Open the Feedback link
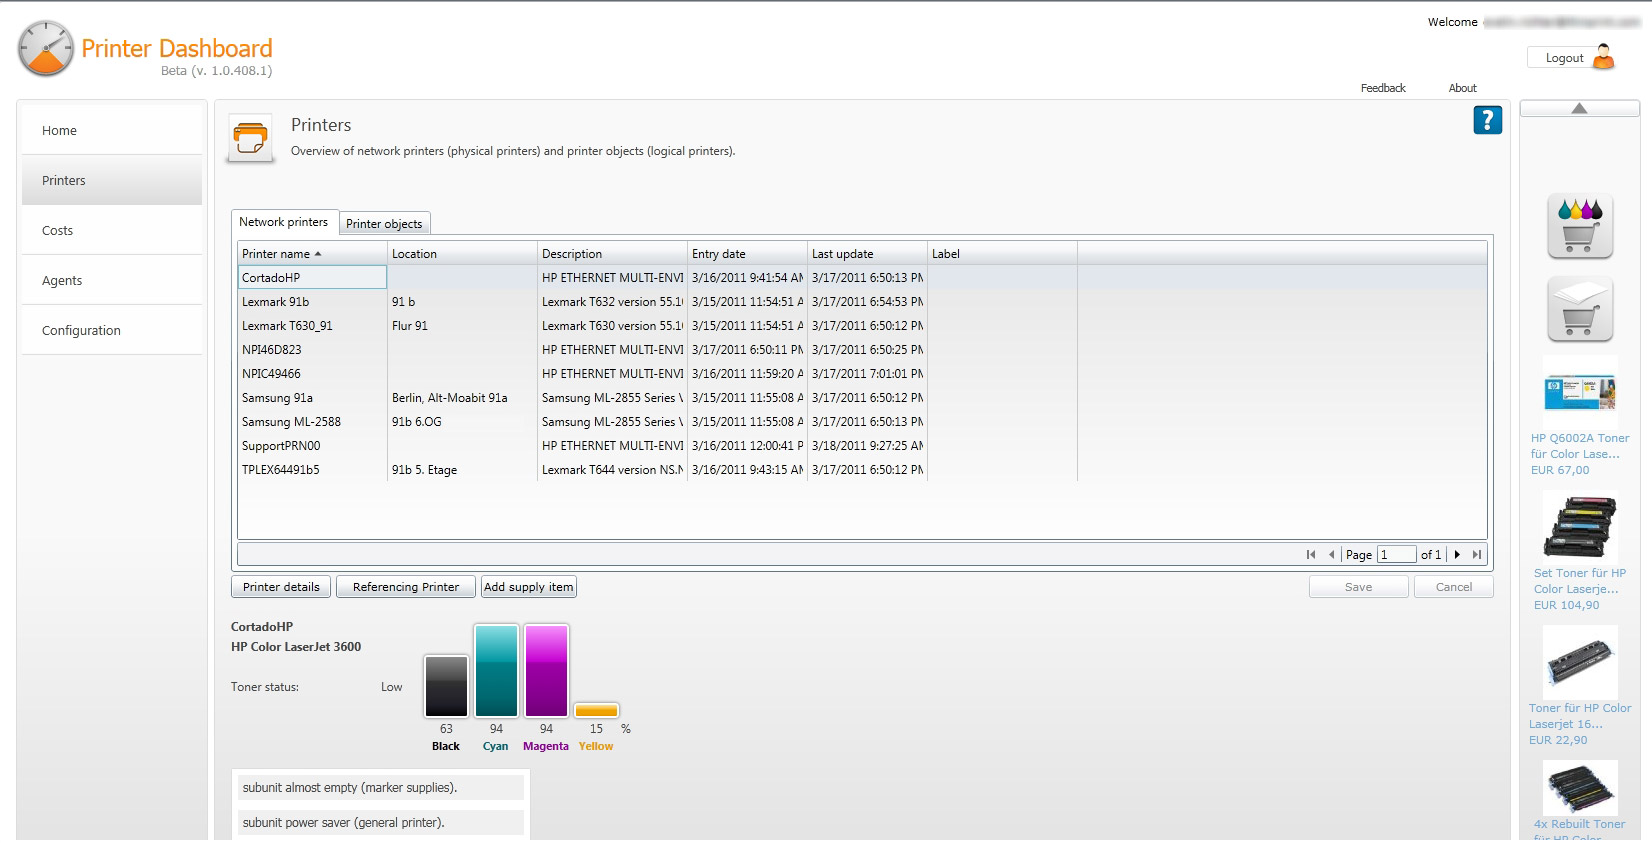Screen dimensions: 1652x843 [1383, 88]
